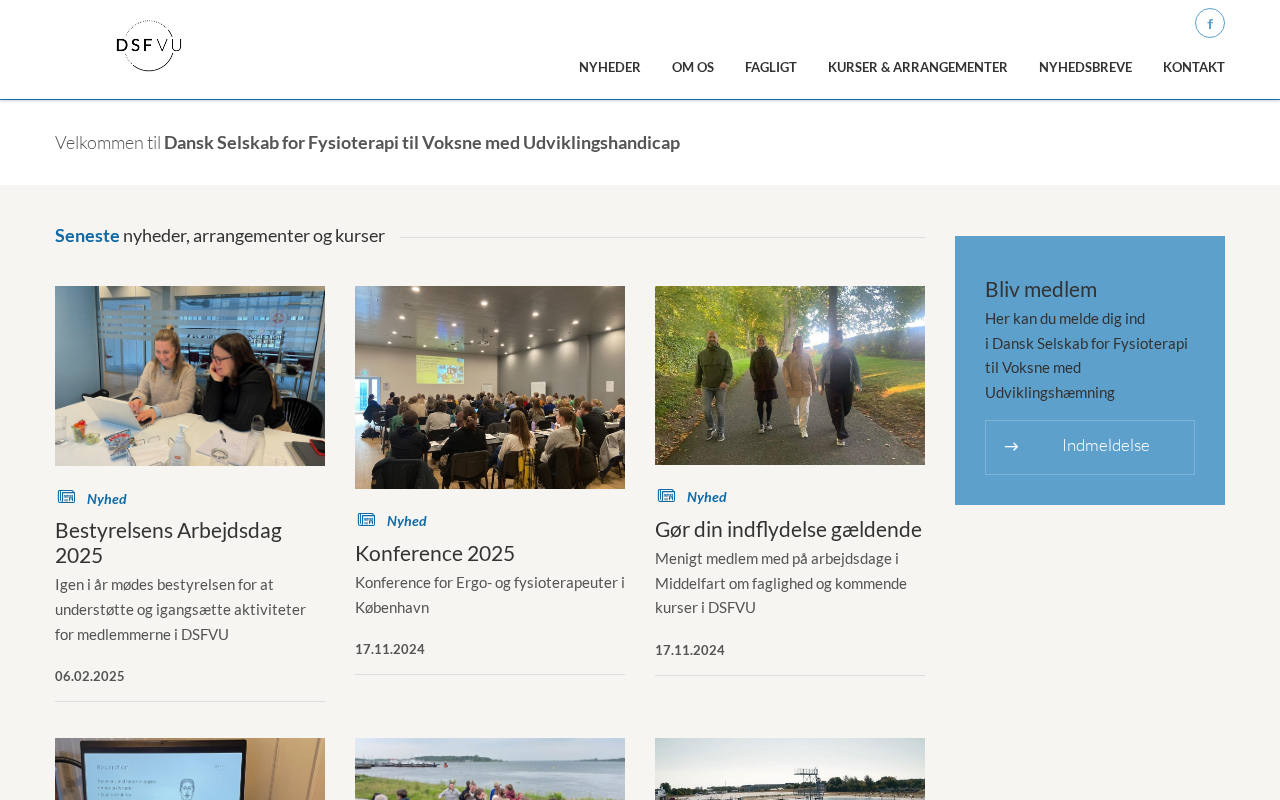Open the Facebook icon link
1280x800 pixels.
click(1210, 23)
